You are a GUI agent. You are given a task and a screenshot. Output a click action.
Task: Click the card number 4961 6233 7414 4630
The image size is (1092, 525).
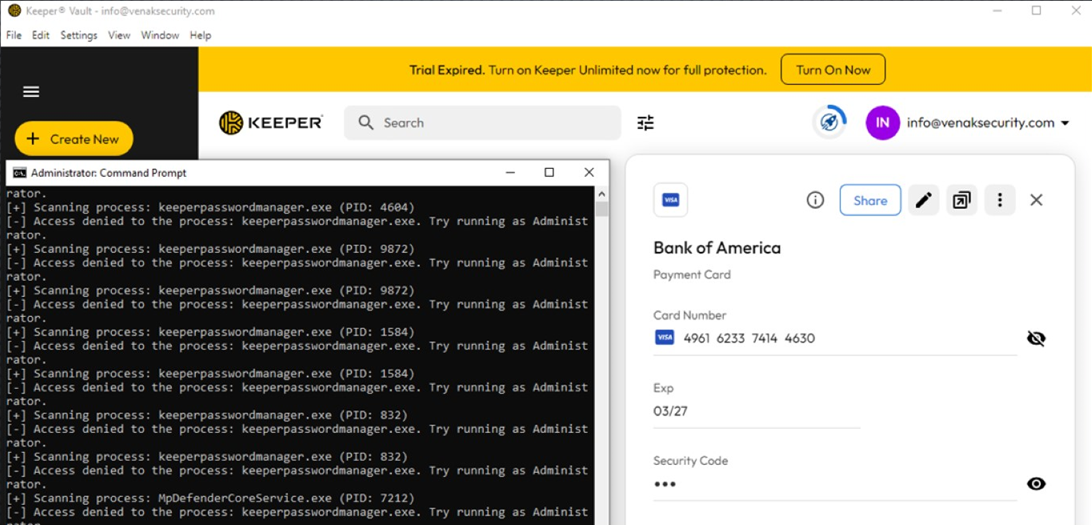pyautogui.click(x=749, y=338)
